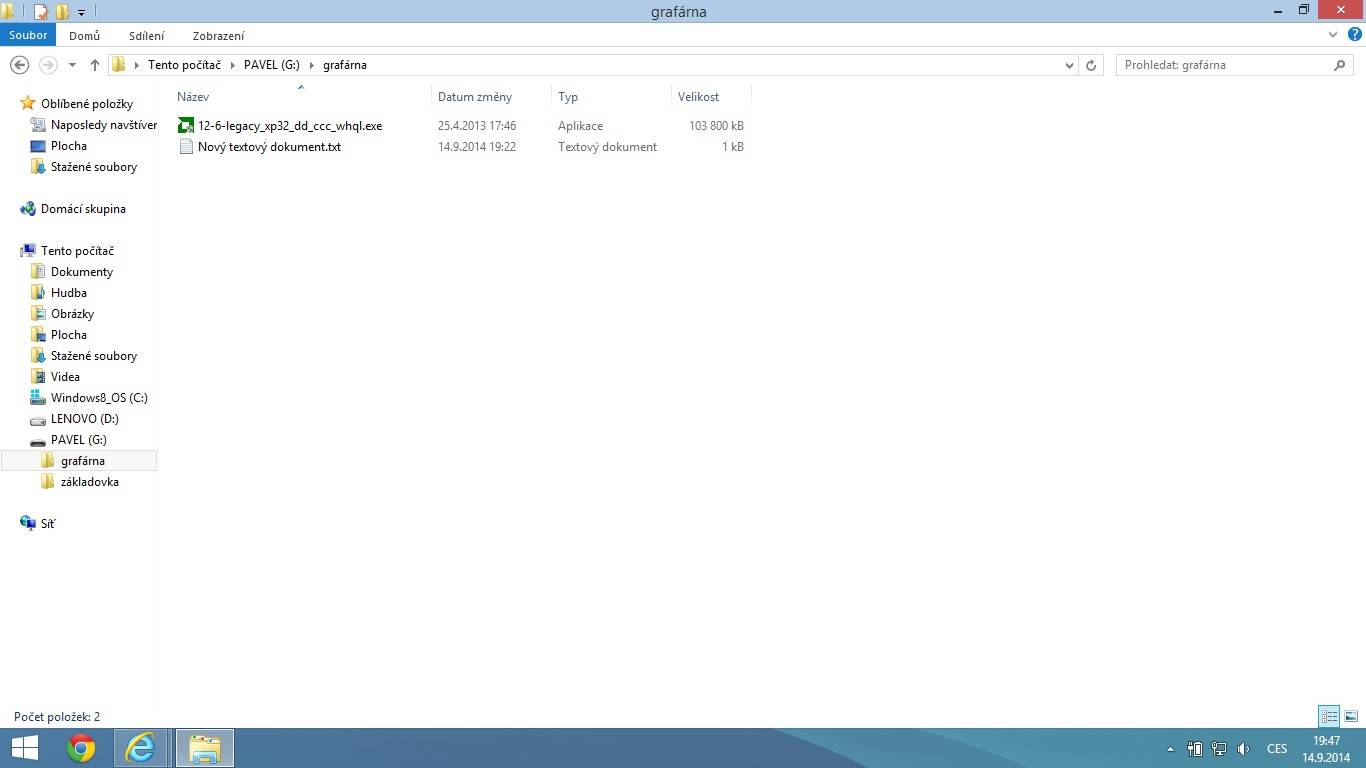Click the power battery tray icon
The width and height of the screenshot is (1366, 768).
click(x=1195, y=749)
